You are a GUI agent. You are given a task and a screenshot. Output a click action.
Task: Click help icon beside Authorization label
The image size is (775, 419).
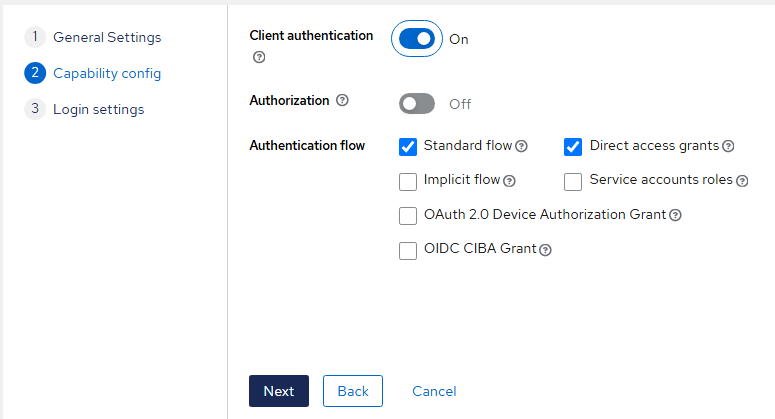[343, 101]
